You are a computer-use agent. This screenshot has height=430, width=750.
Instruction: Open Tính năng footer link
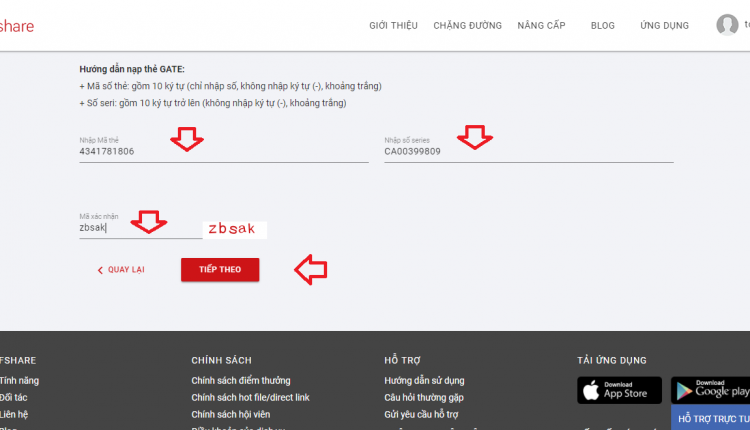[x=19, y=381]
